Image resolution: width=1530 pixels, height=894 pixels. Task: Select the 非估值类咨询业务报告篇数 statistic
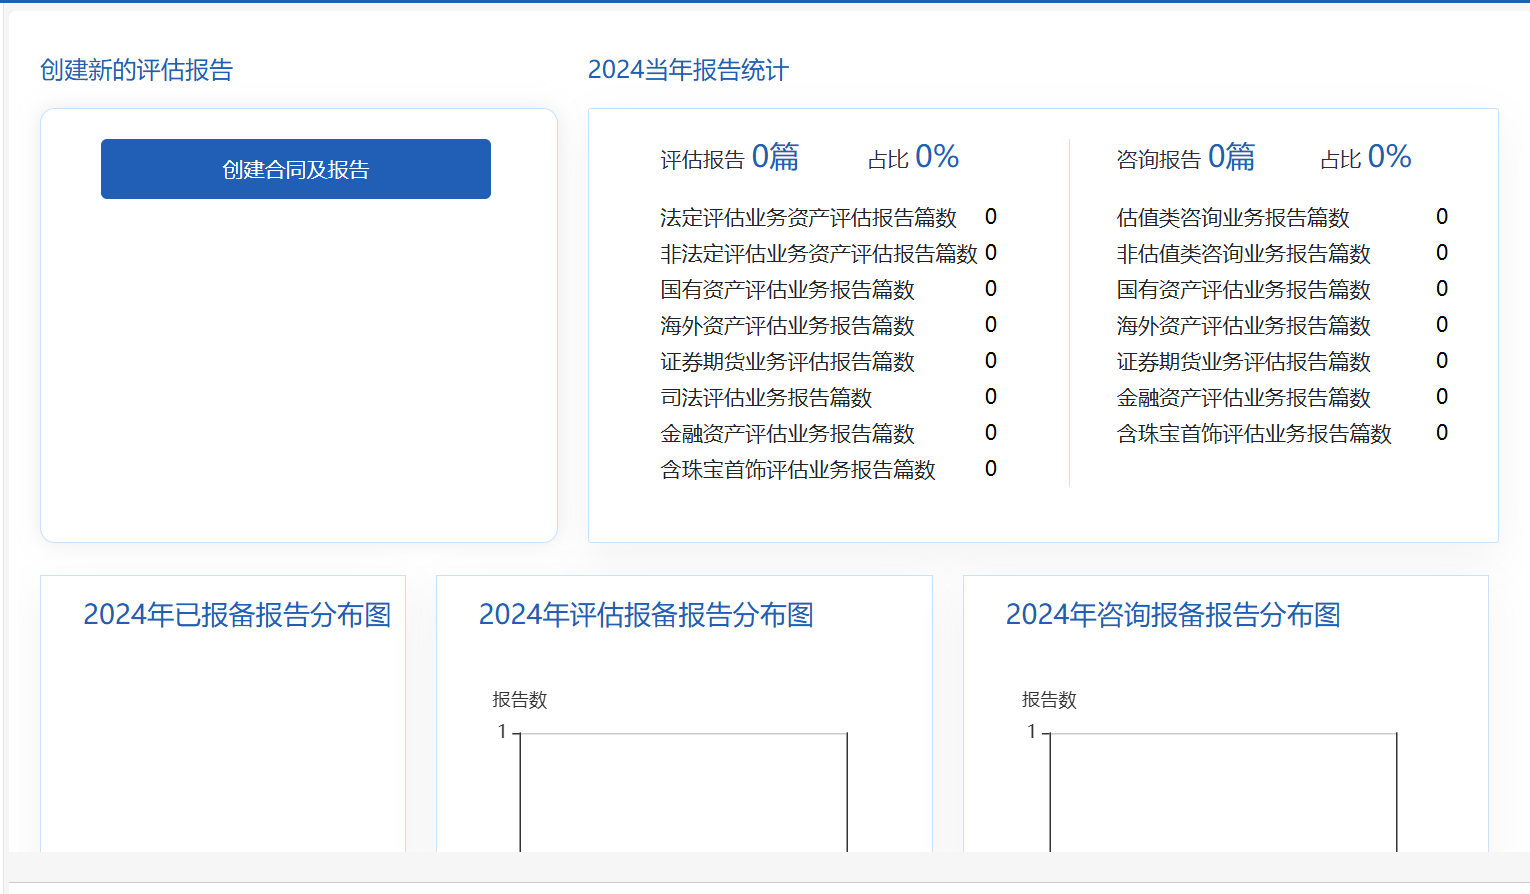[1243, 254]
